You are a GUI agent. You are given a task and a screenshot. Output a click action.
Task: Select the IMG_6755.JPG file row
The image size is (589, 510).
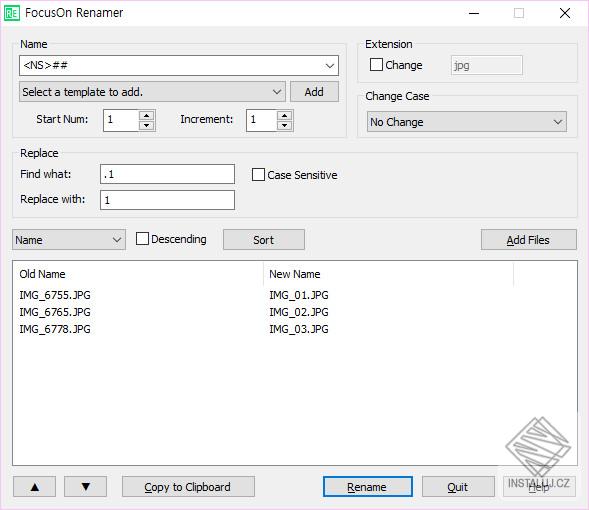(x=55, y=295)
